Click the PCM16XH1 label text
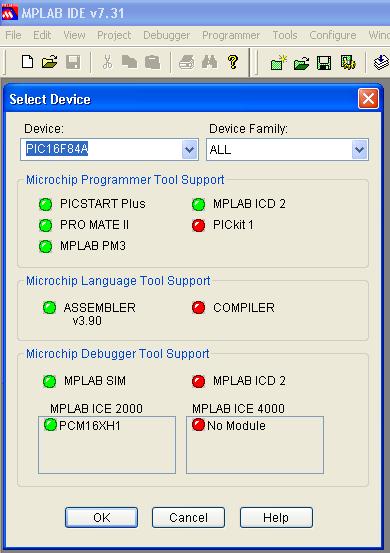 click(x=90, y=426)
